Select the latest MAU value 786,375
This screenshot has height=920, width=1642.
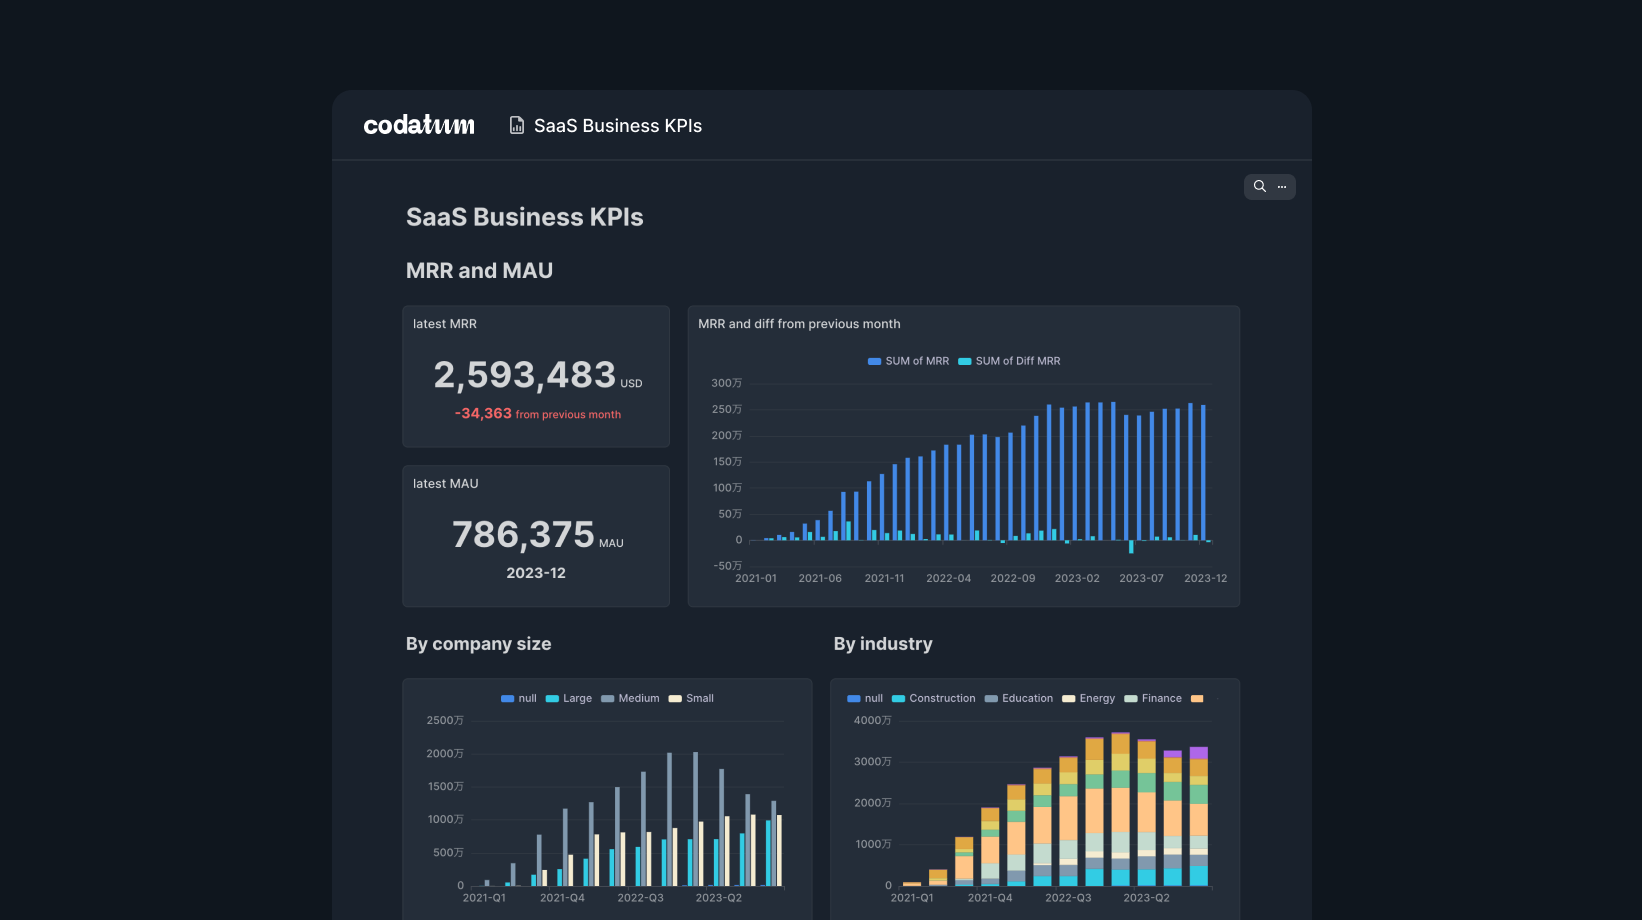pyautogui.click(x=523, y=535)
